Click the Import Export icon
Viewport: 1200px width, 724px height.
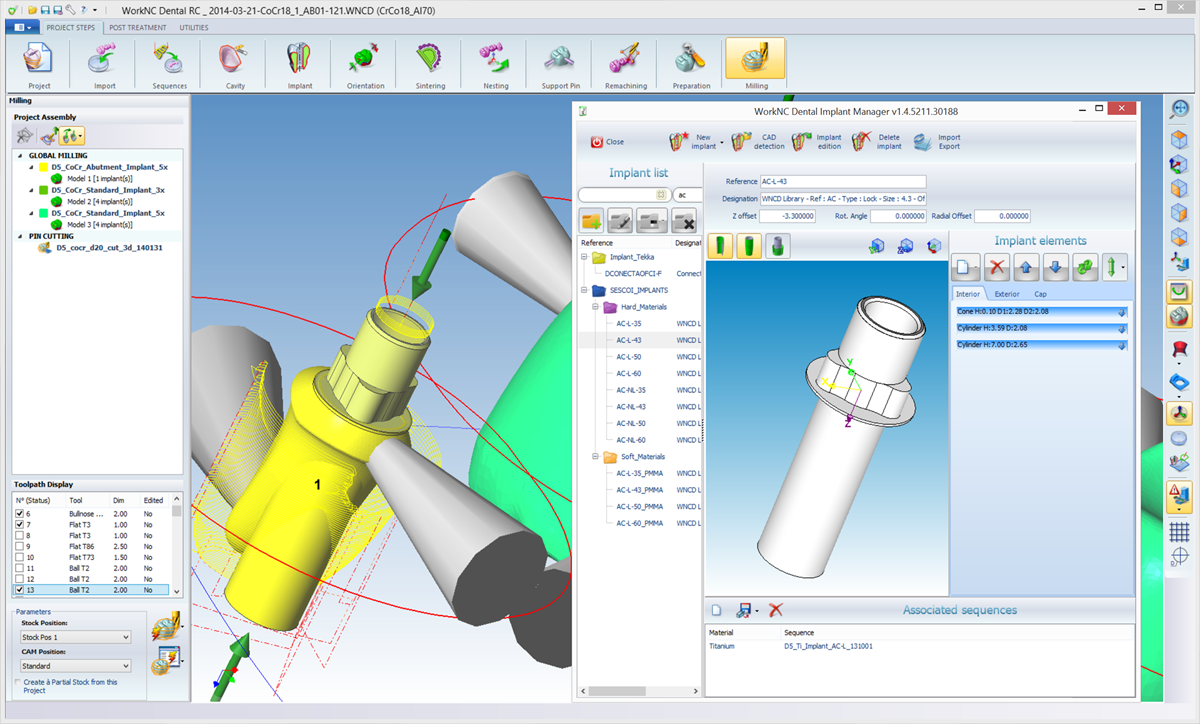point(938,142)
